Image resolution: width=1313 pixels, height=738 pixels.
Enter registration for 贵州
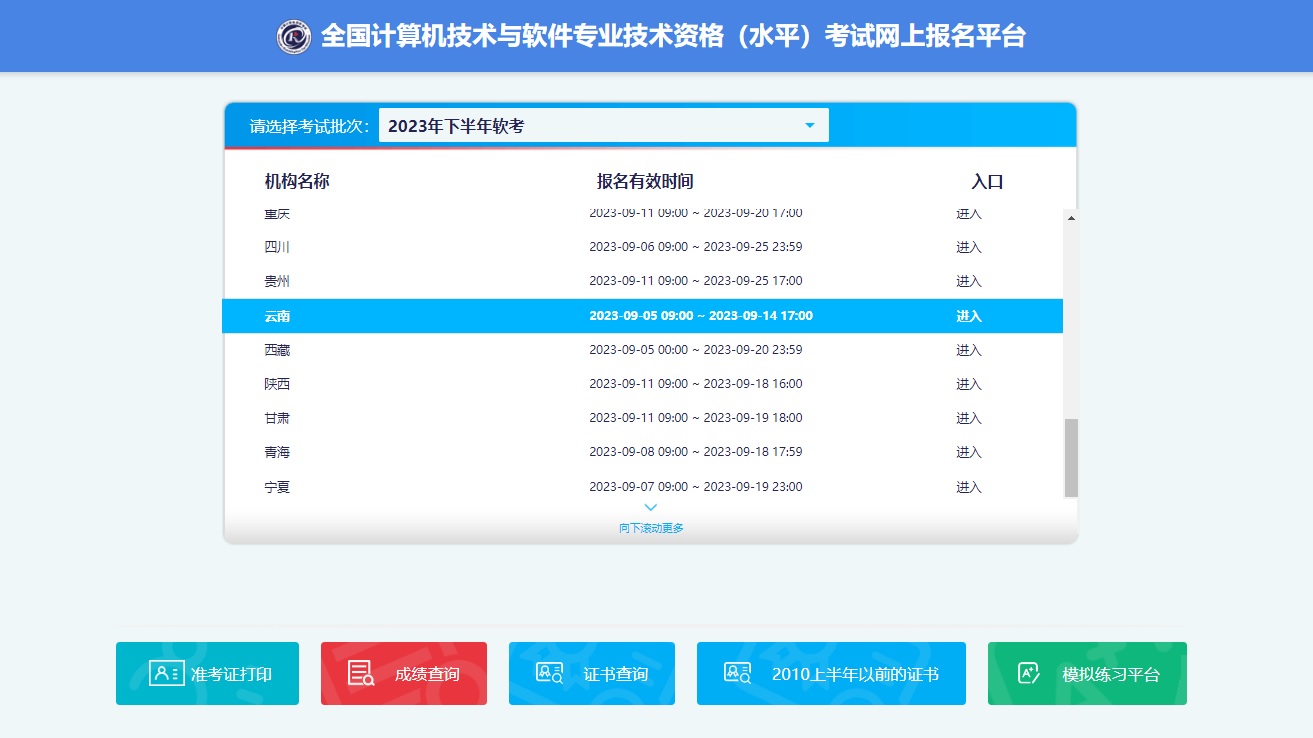968,281
